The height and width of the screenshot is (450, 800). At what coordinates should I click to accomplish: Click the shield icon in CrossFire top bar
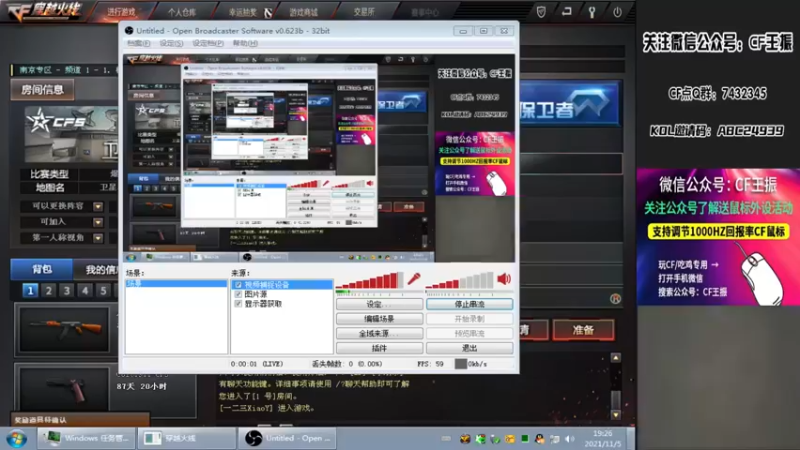tap(541, 12)
